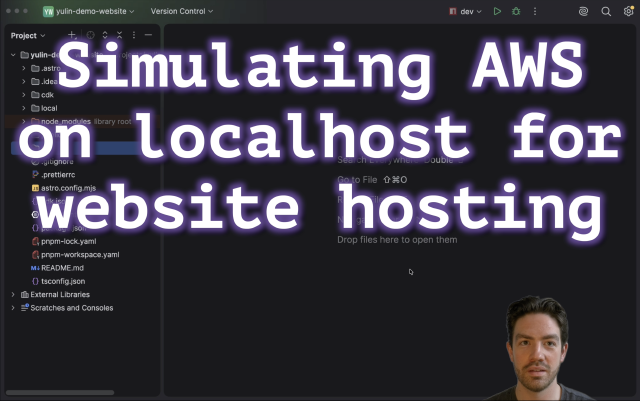Expand the local folder

[24, 108]
